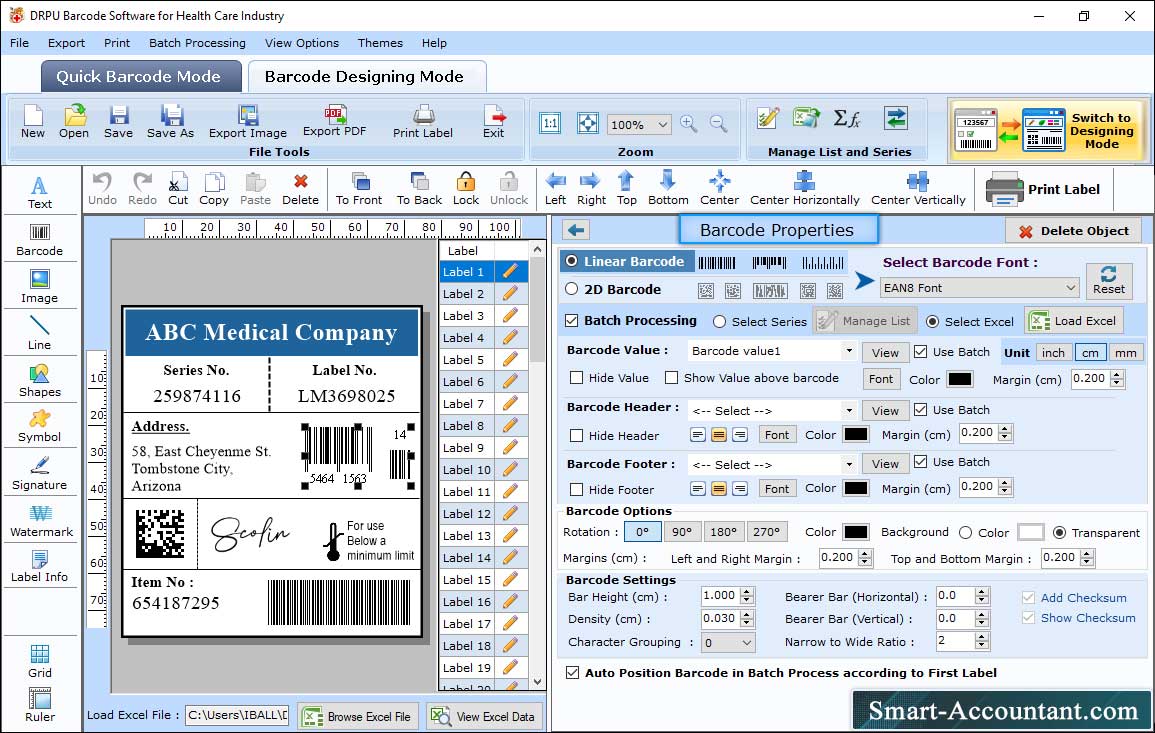Switch to Quick Barcode Mode tab
This screenshot has height=733, width=1155.
[140, 77]
